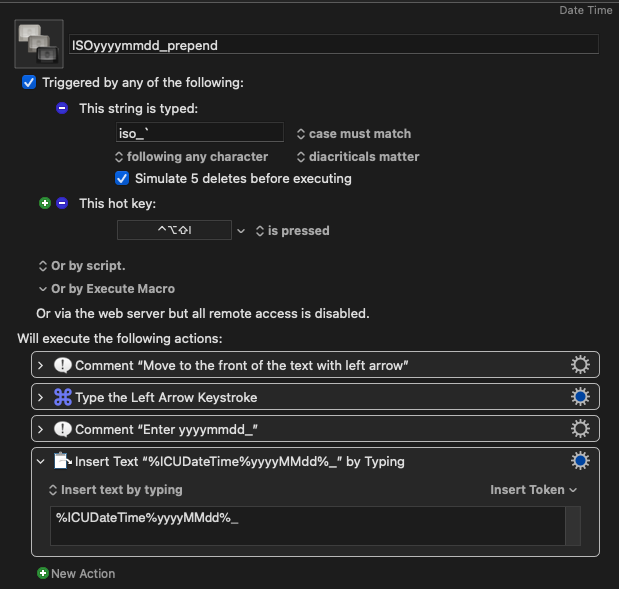This screenshot has height=589, width=619.
Task: Click the macro icon image well
Action: tap(39, 44)
